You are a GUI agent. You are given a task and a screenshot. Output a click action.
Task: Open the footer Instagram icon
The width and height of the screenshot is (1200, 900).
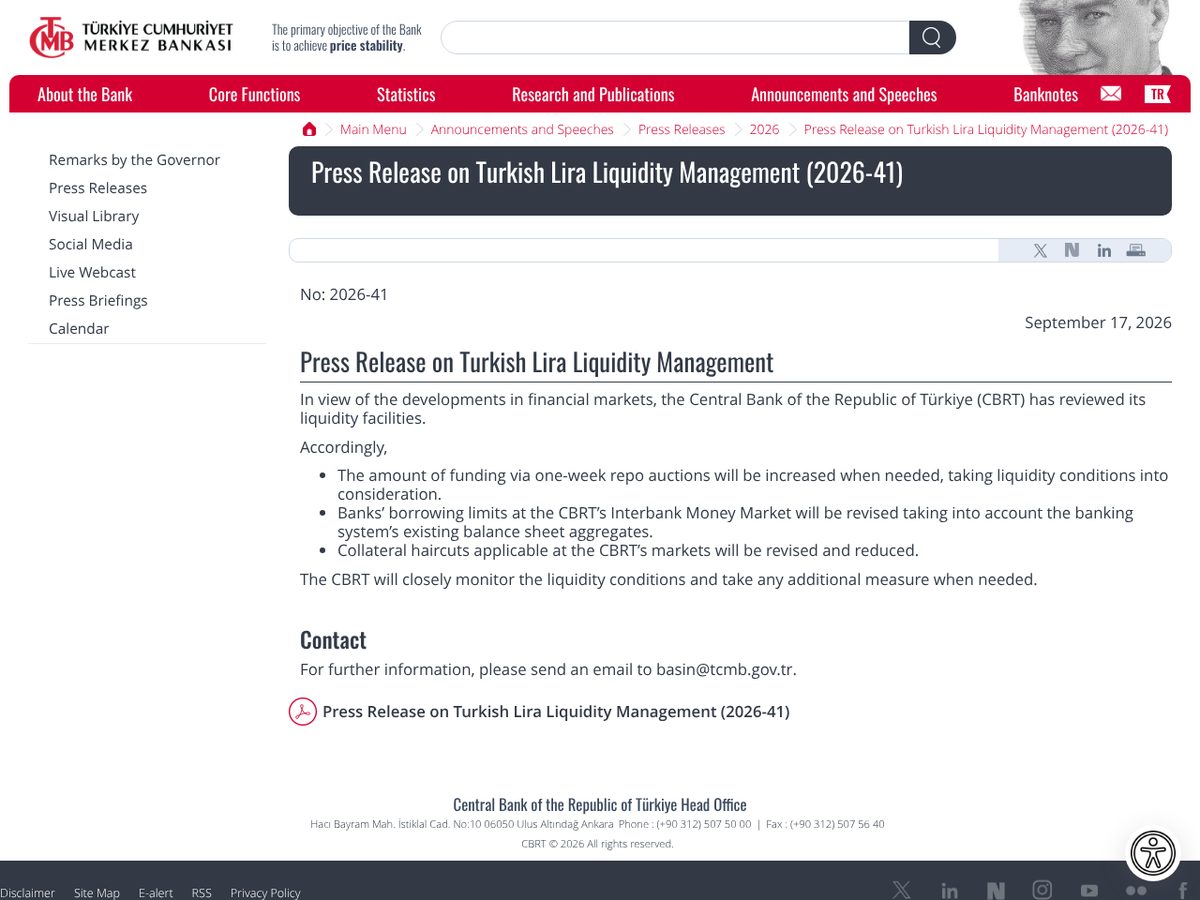coord(1042,890)
